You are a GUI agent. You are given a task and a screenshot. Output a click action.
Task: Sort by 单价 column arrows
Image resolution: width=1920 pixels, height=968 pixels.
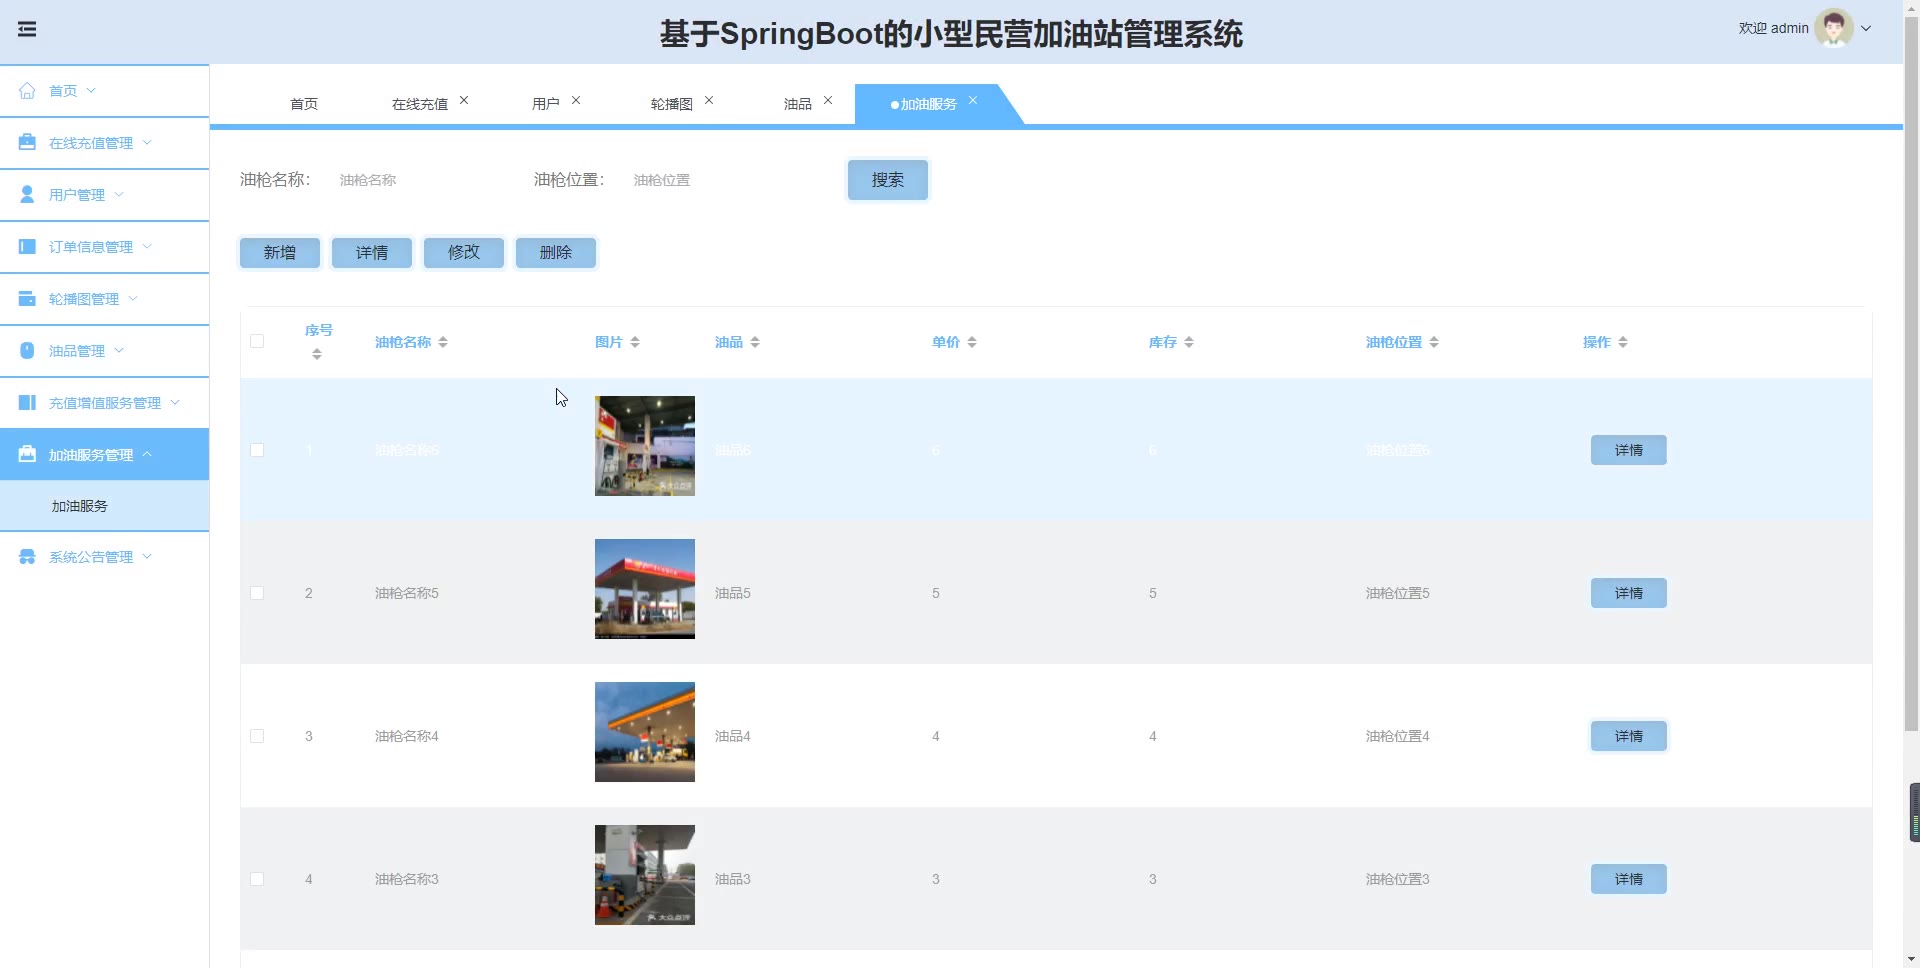coord(972,342)
